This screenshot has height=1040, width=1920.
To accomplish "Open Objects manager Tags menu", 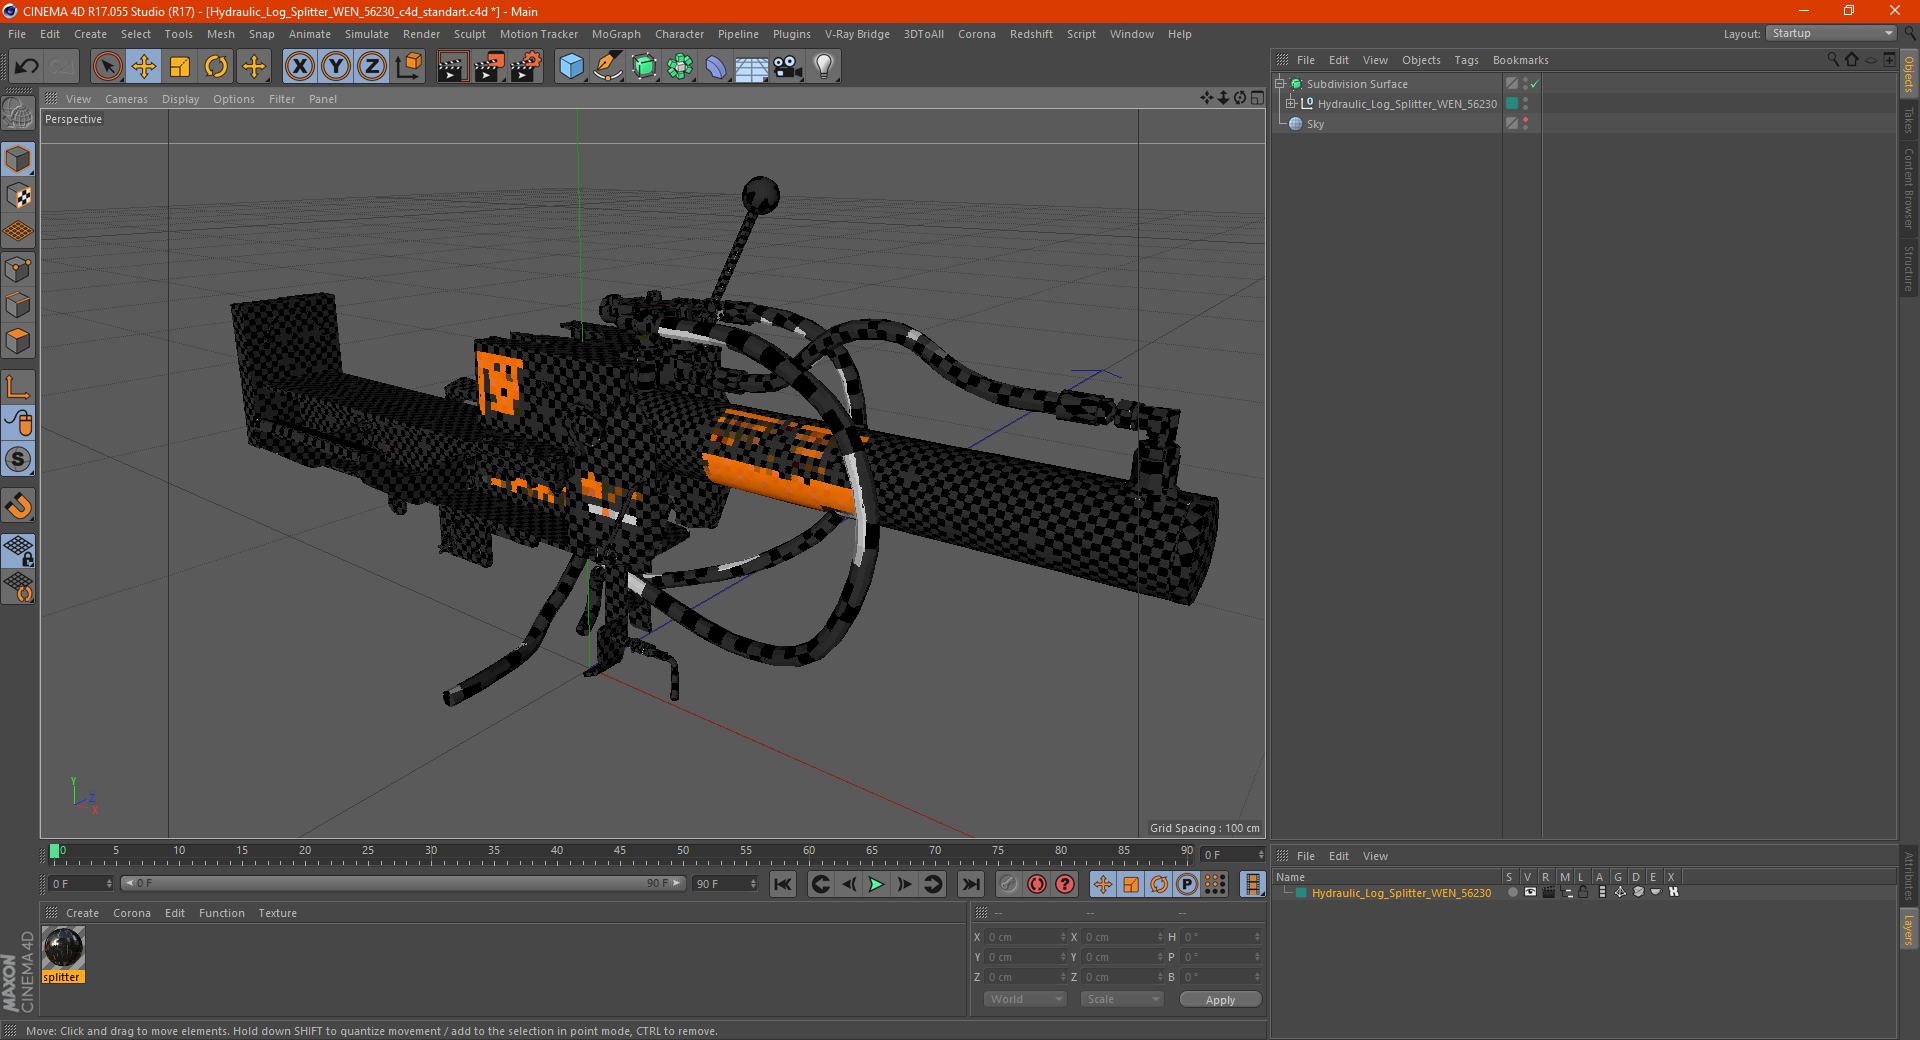I will pyautogui.click(x=1466, y=60).
